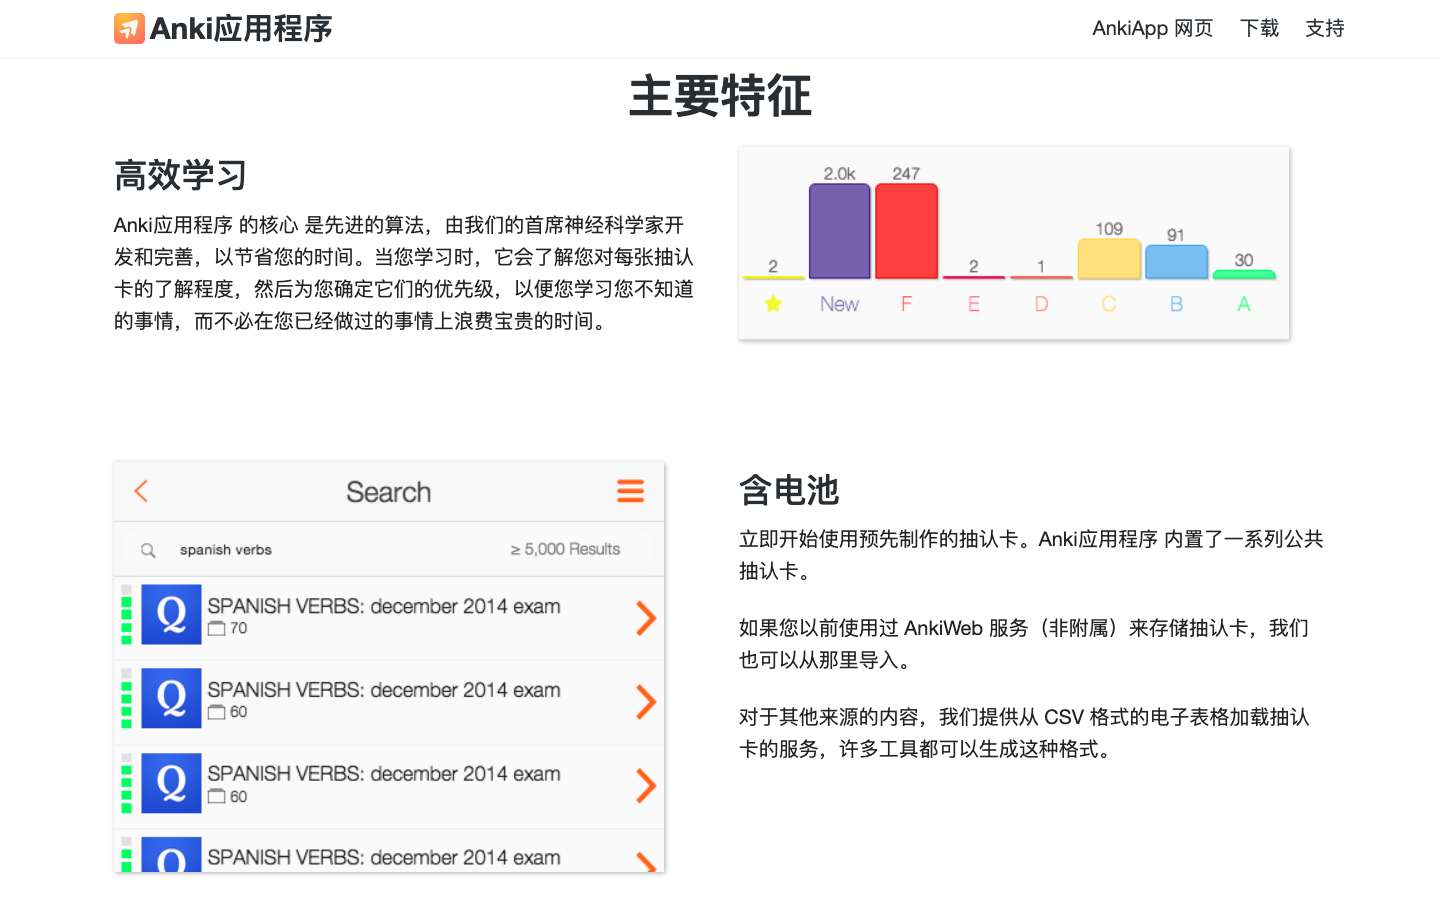Click the 109 value above the C bar
Viewport: 1440px width, 900px height.
[1109, 228]
